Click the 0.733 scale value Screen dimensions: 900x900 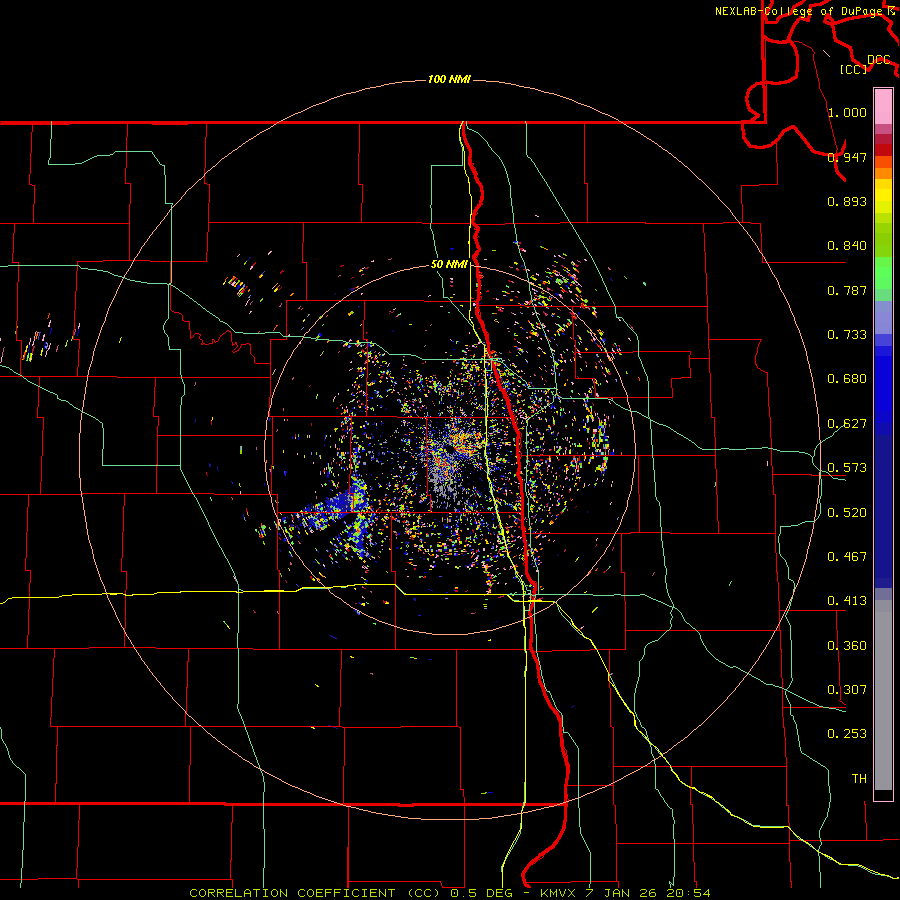(x=847, y=334)
